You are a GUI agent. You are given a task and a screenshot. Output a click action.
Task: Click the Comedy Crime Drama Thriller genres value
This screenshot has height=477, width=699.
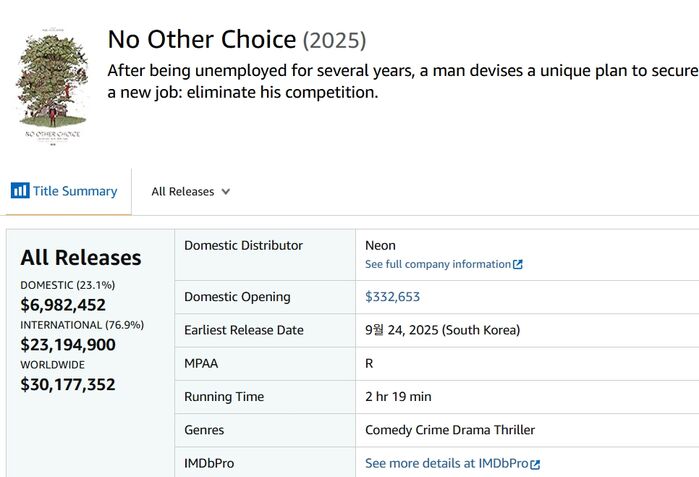450,430
